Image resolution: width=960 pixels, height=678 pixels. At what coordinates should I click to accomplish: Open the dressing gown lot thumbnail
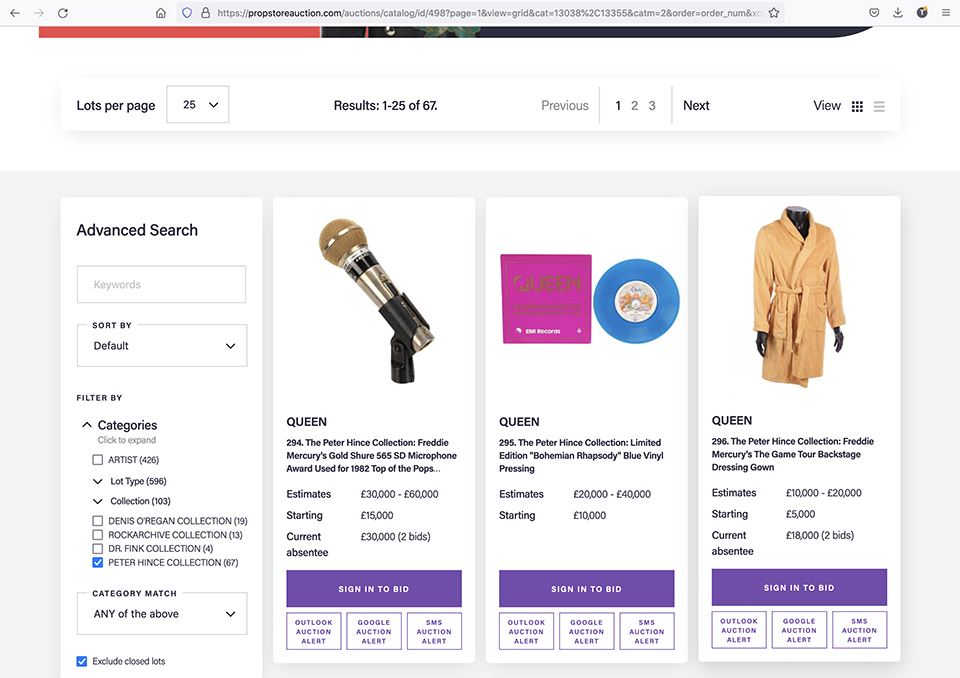(798, 298)
